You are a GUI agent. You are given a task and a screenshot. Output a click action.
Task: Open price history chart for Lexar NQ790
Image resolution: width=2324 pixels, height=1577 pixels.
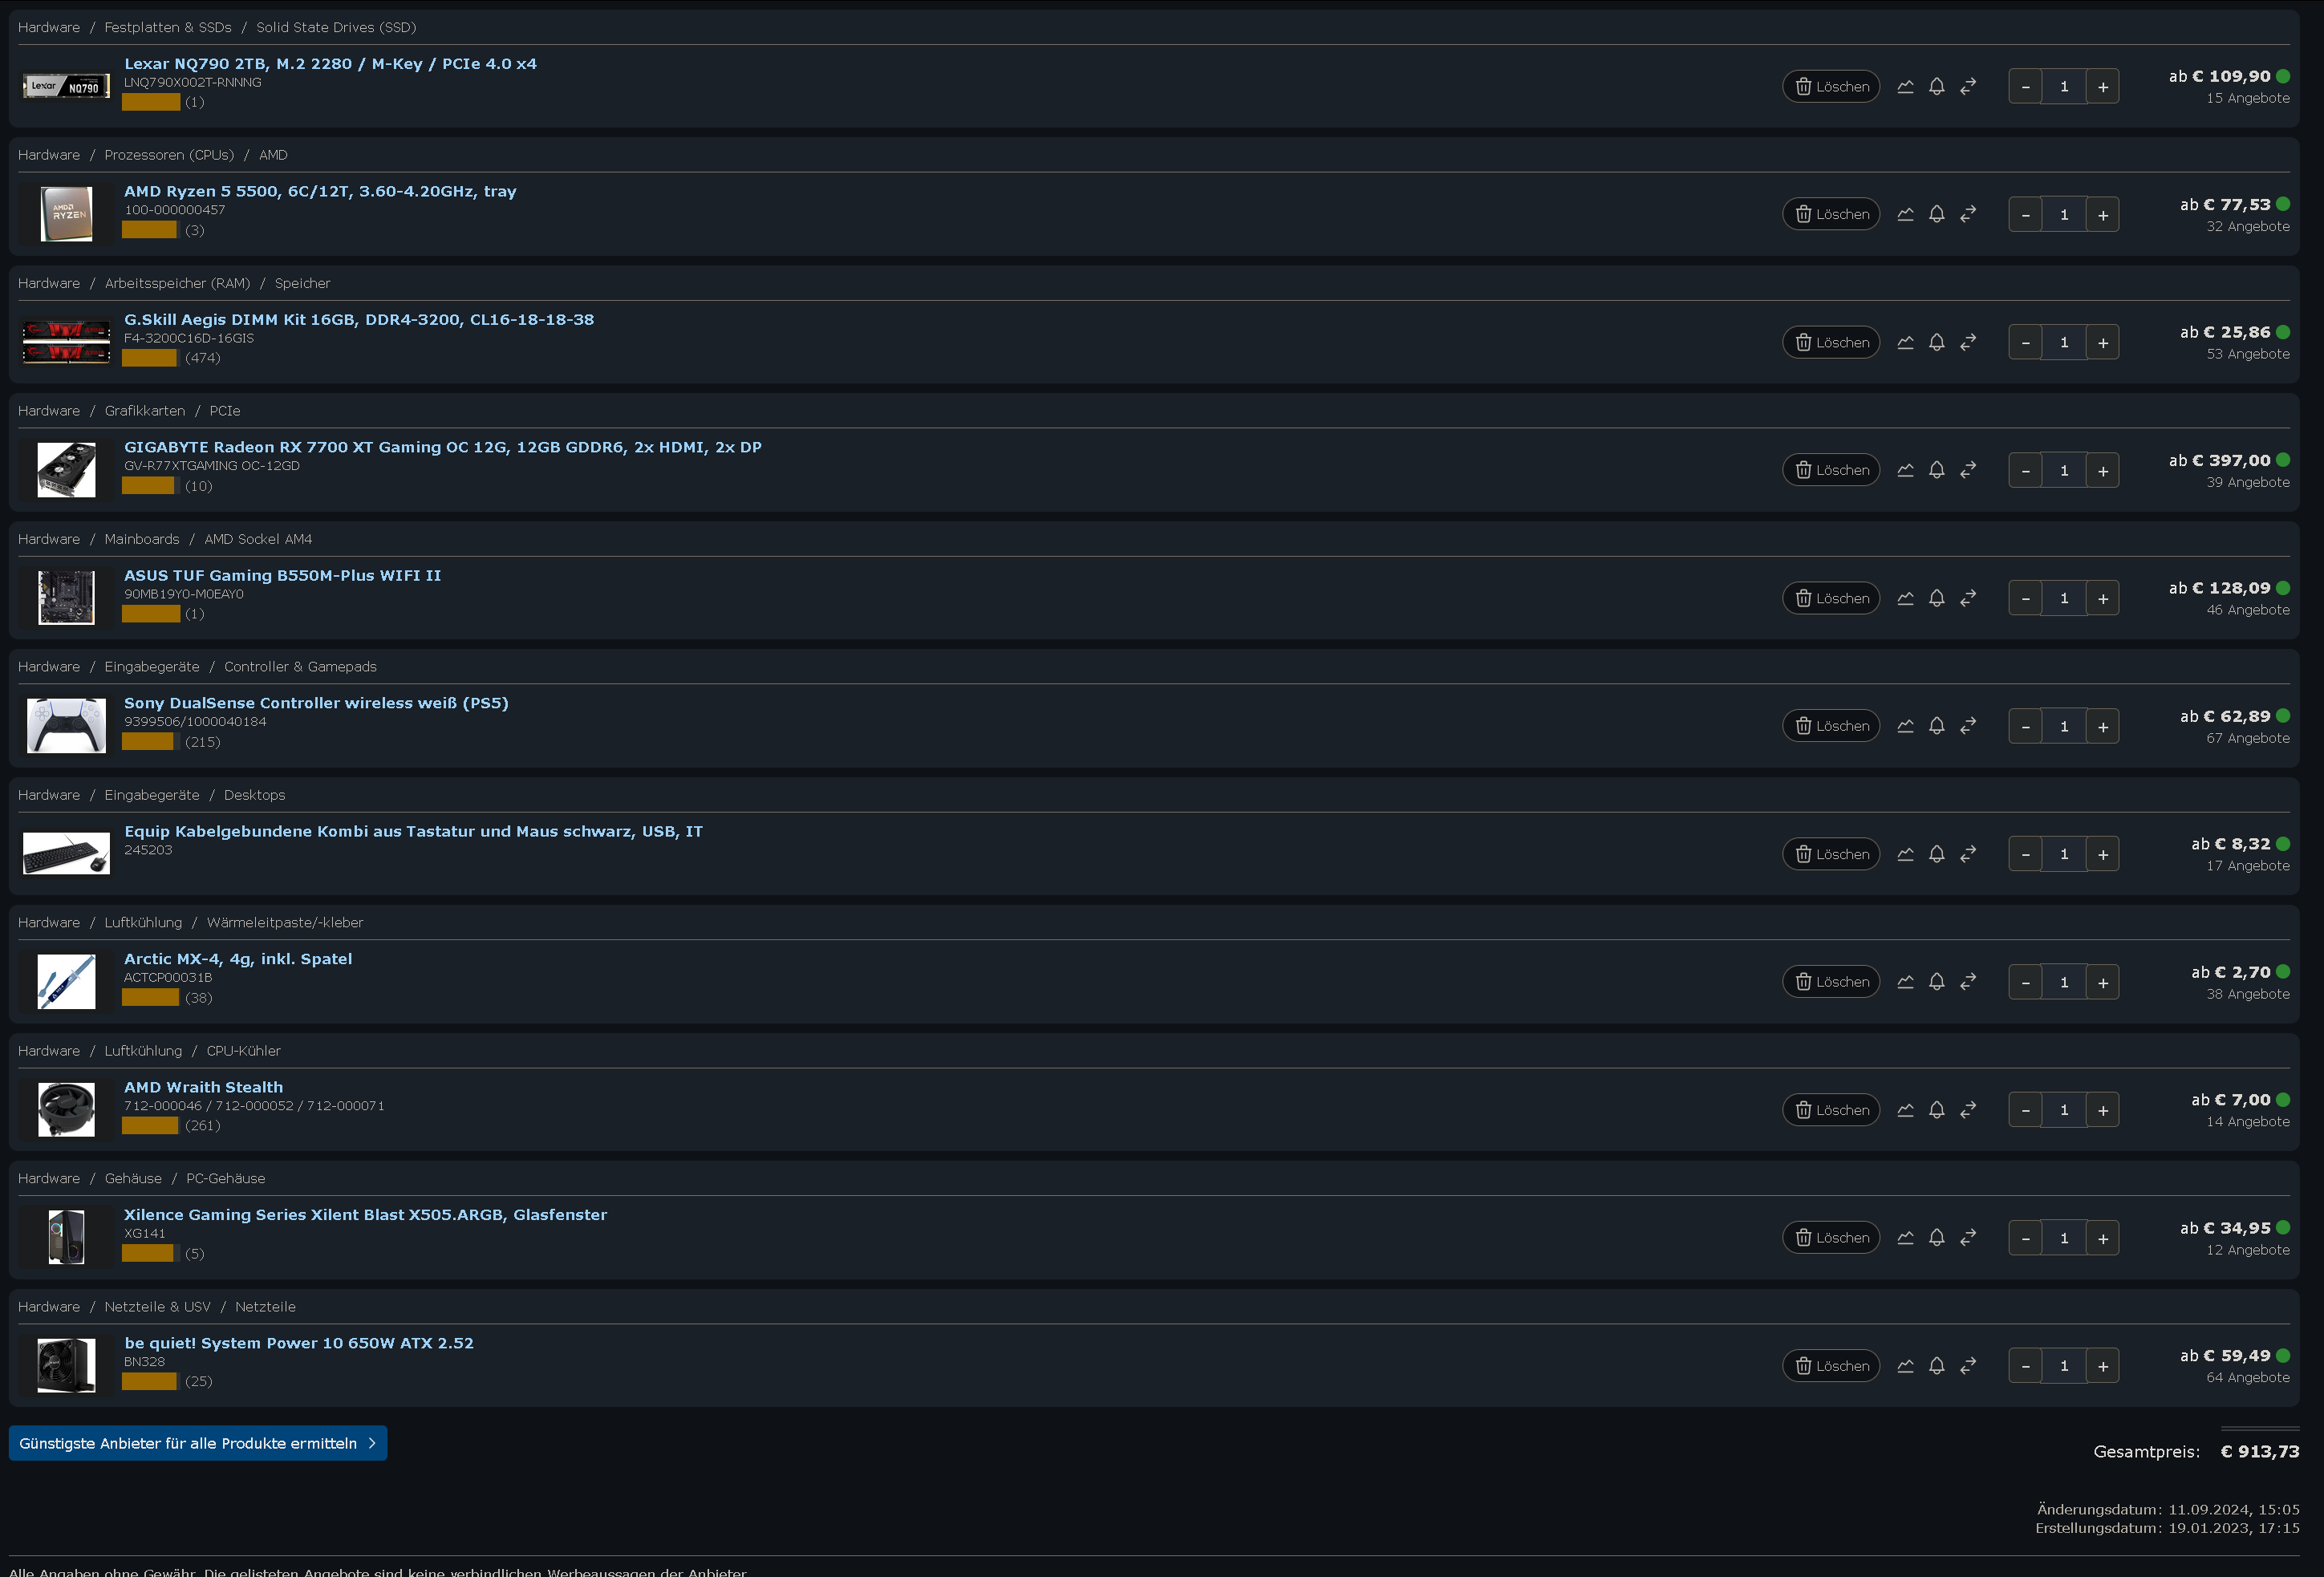coord(1905,87)
